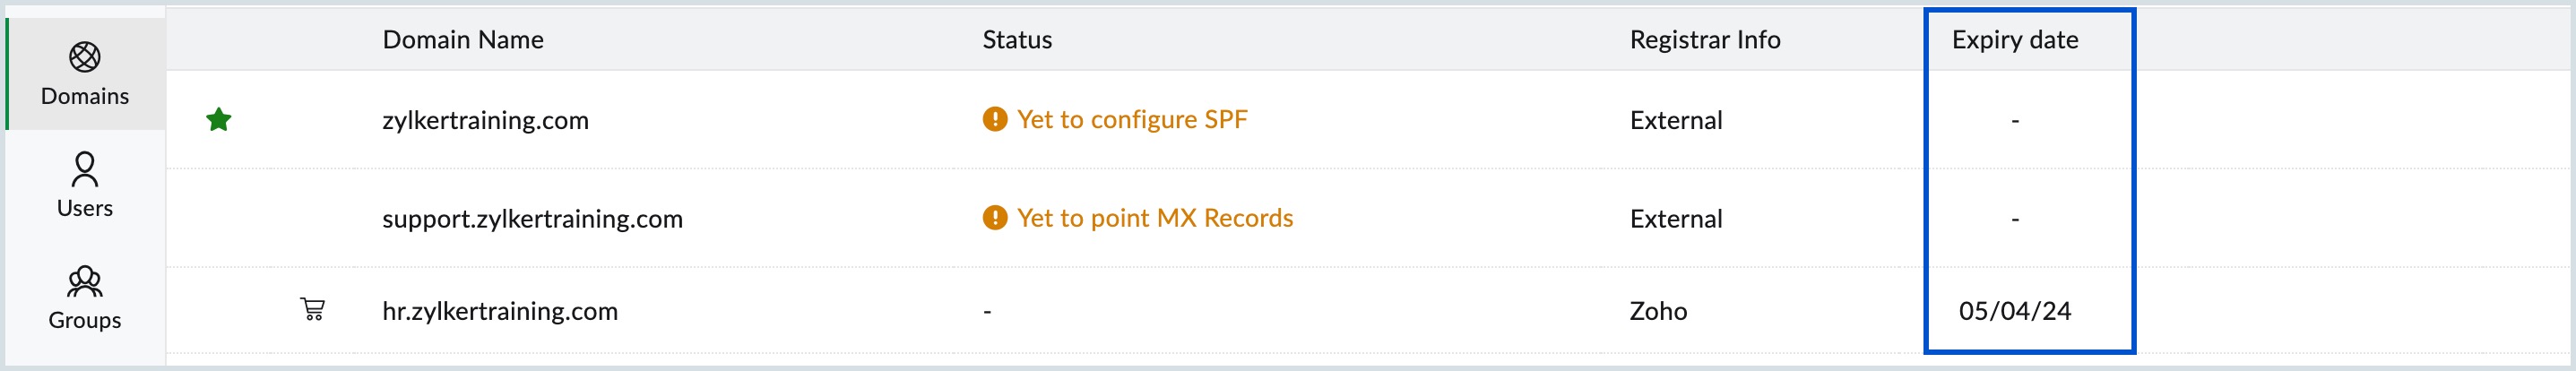
Task: Click the "Yet to point MX Records" link
Action: (1155, 218)
